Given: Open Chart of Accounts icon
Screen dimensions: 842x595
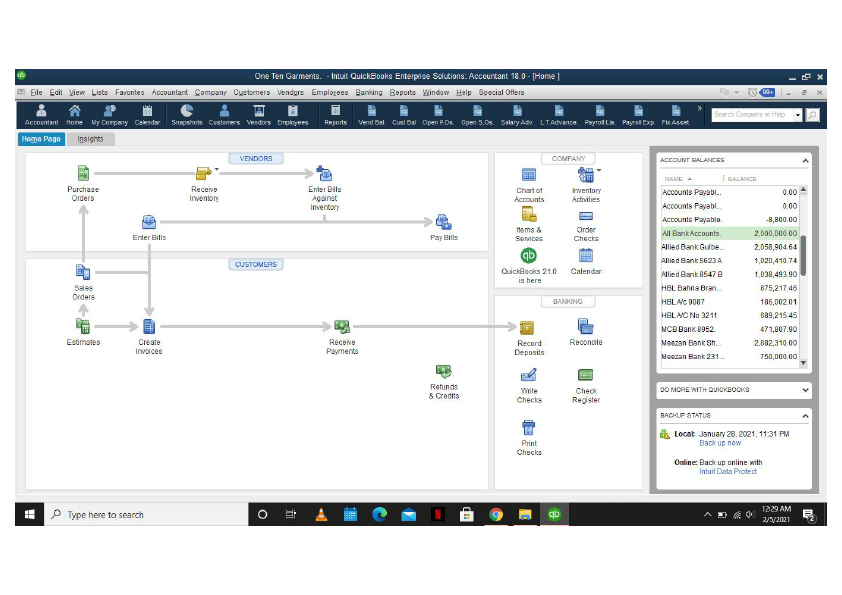Looking at the screenshot, I should pyautogui.click(x=529, y=175).
